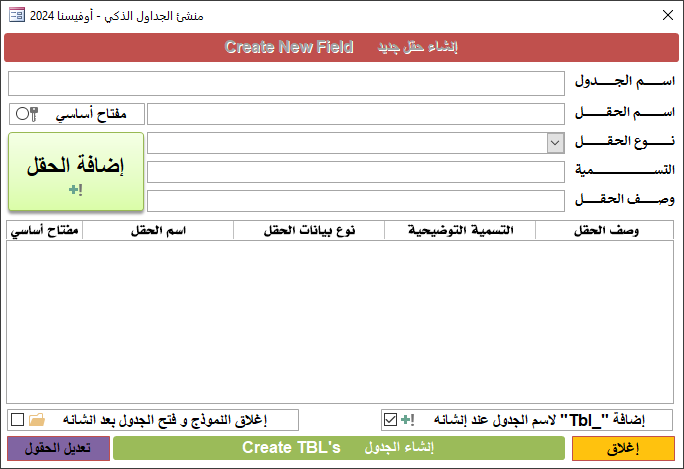Viewport: 684px width, 469px height.
Task: Uncheck the add "Tbl_" prefix checkbox
Action: (390, 419)
